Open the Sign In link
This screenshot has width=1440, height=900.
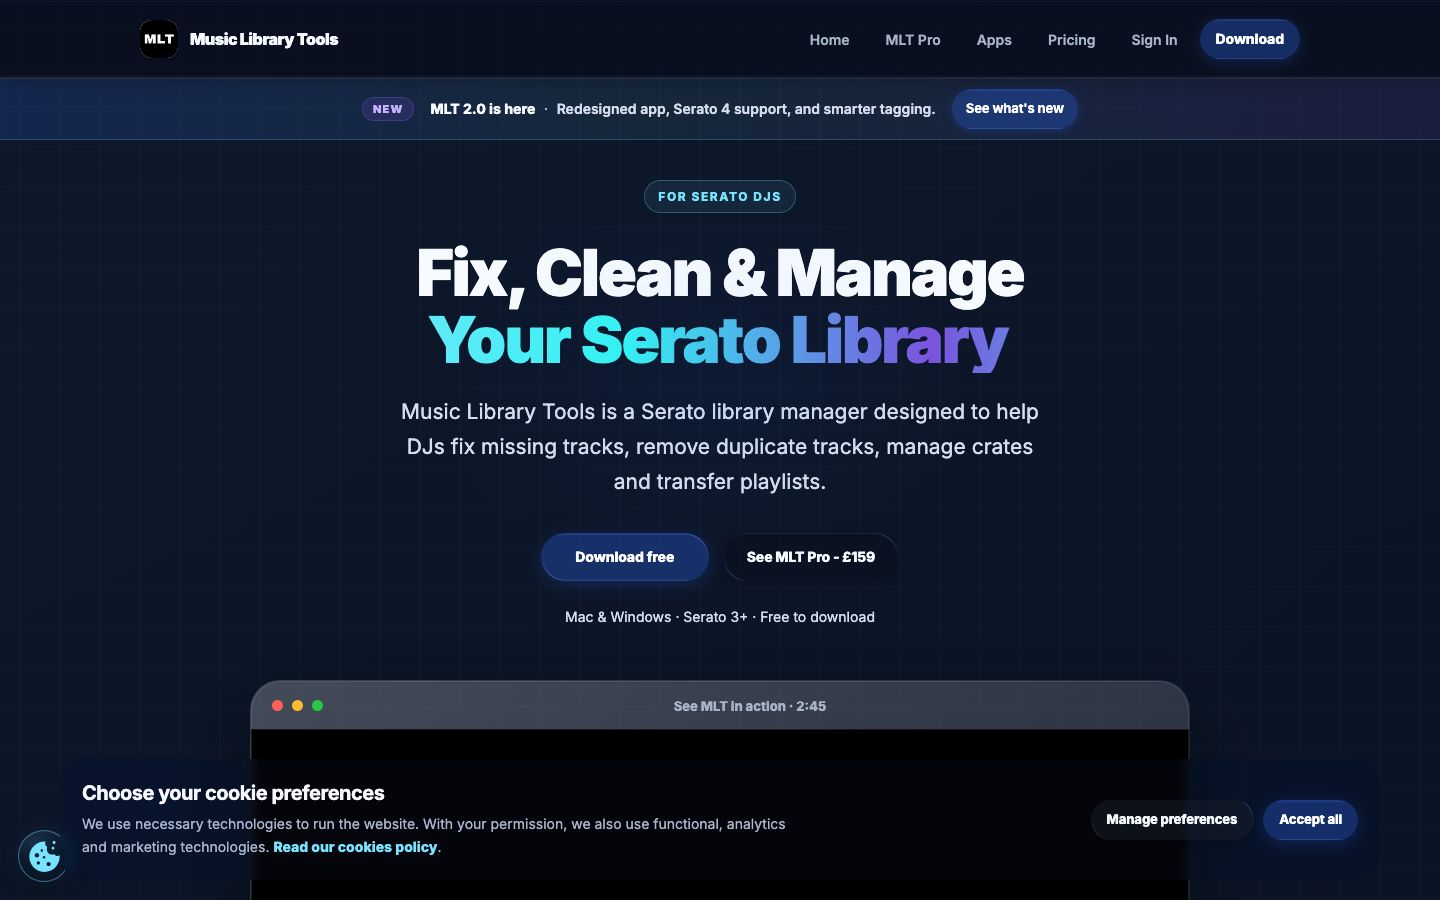(1154, 40)
